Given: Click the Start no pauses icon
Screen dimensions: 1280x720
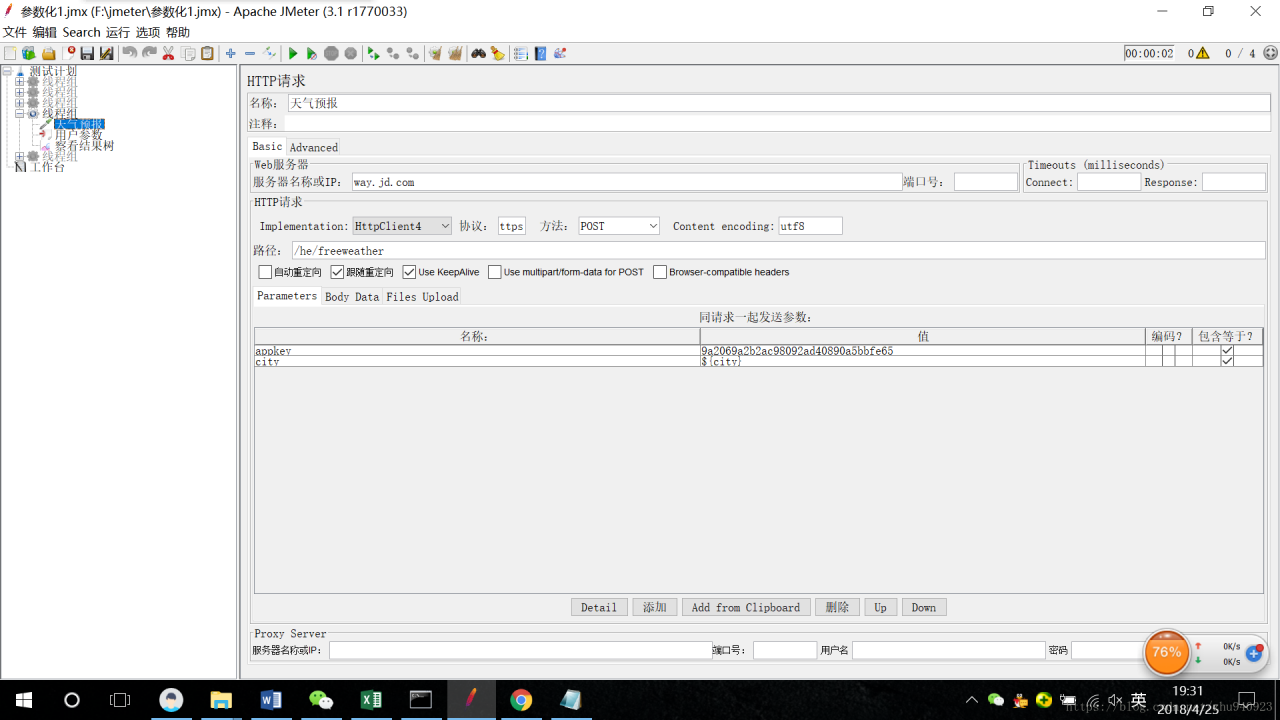Looking at the screenshot, I should point(312,54).
